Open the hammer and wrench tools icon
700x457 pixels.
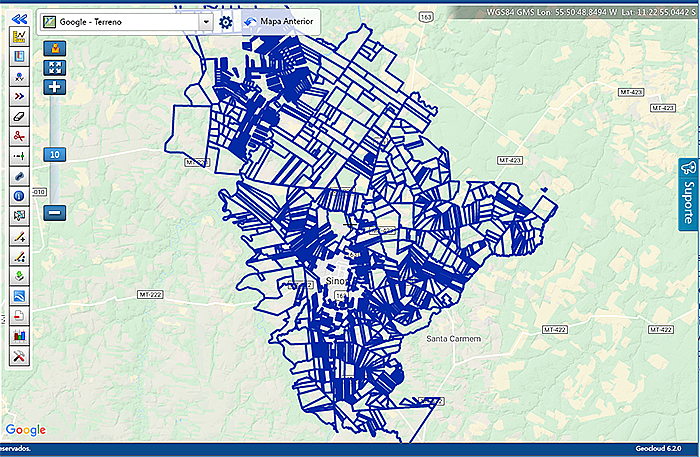(x=19, y=356)
